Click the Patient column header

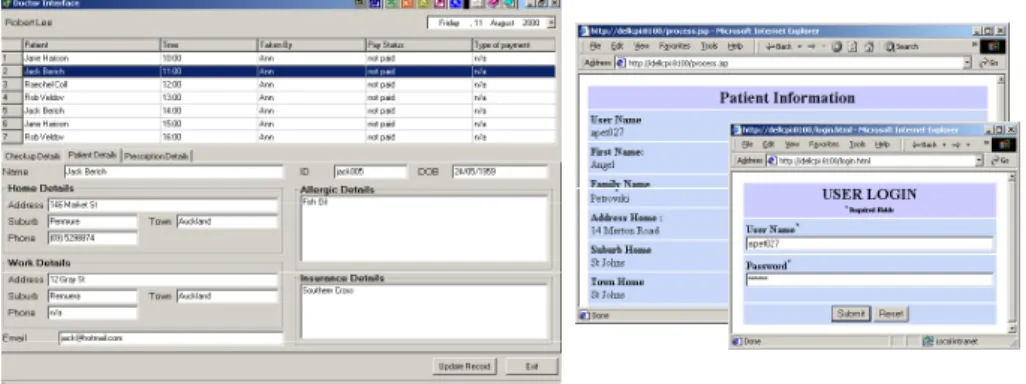(x=92, y=45)
